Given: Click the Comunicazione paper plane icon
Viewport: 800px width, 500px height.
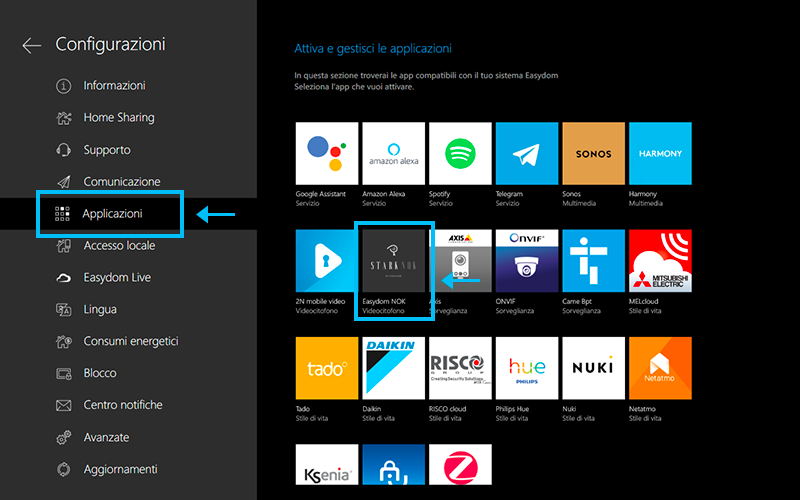Looking at the screenshot, I should [63, 182].
